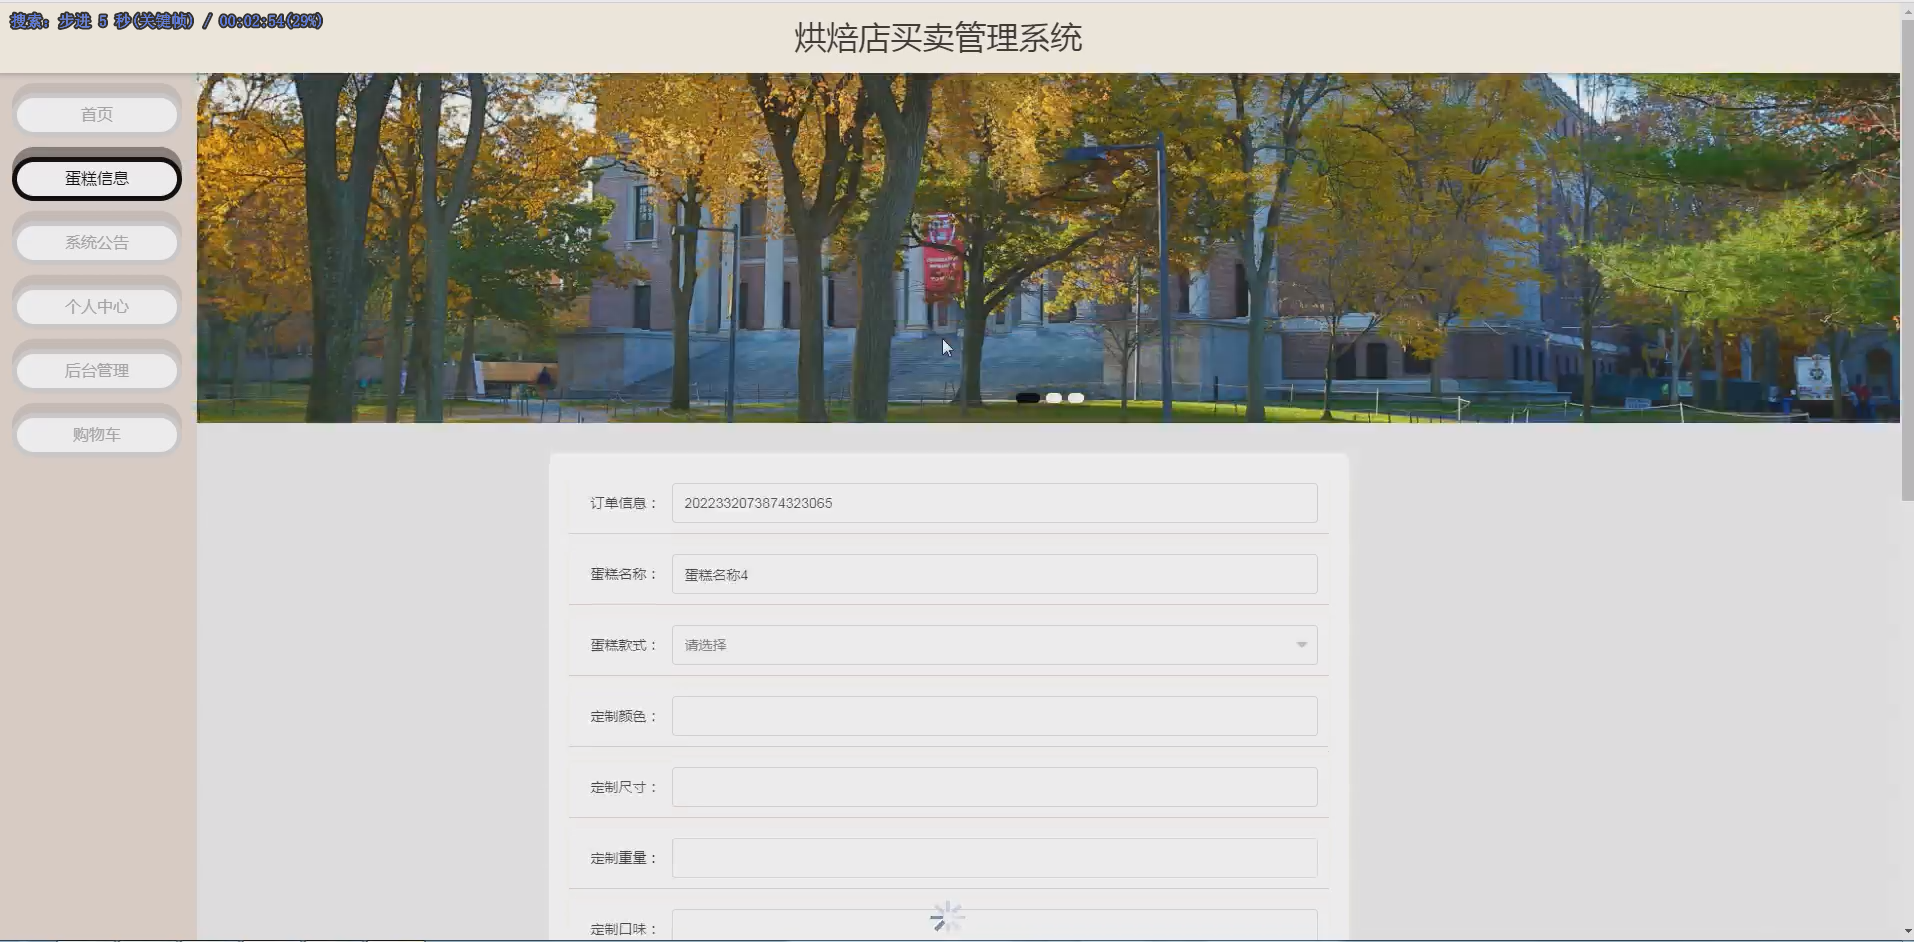Image resolution: width=1914 pixels, height=942 pixels.
Task: Click the 蛋糕名称 input field
Action: click(x=994, y=574)
